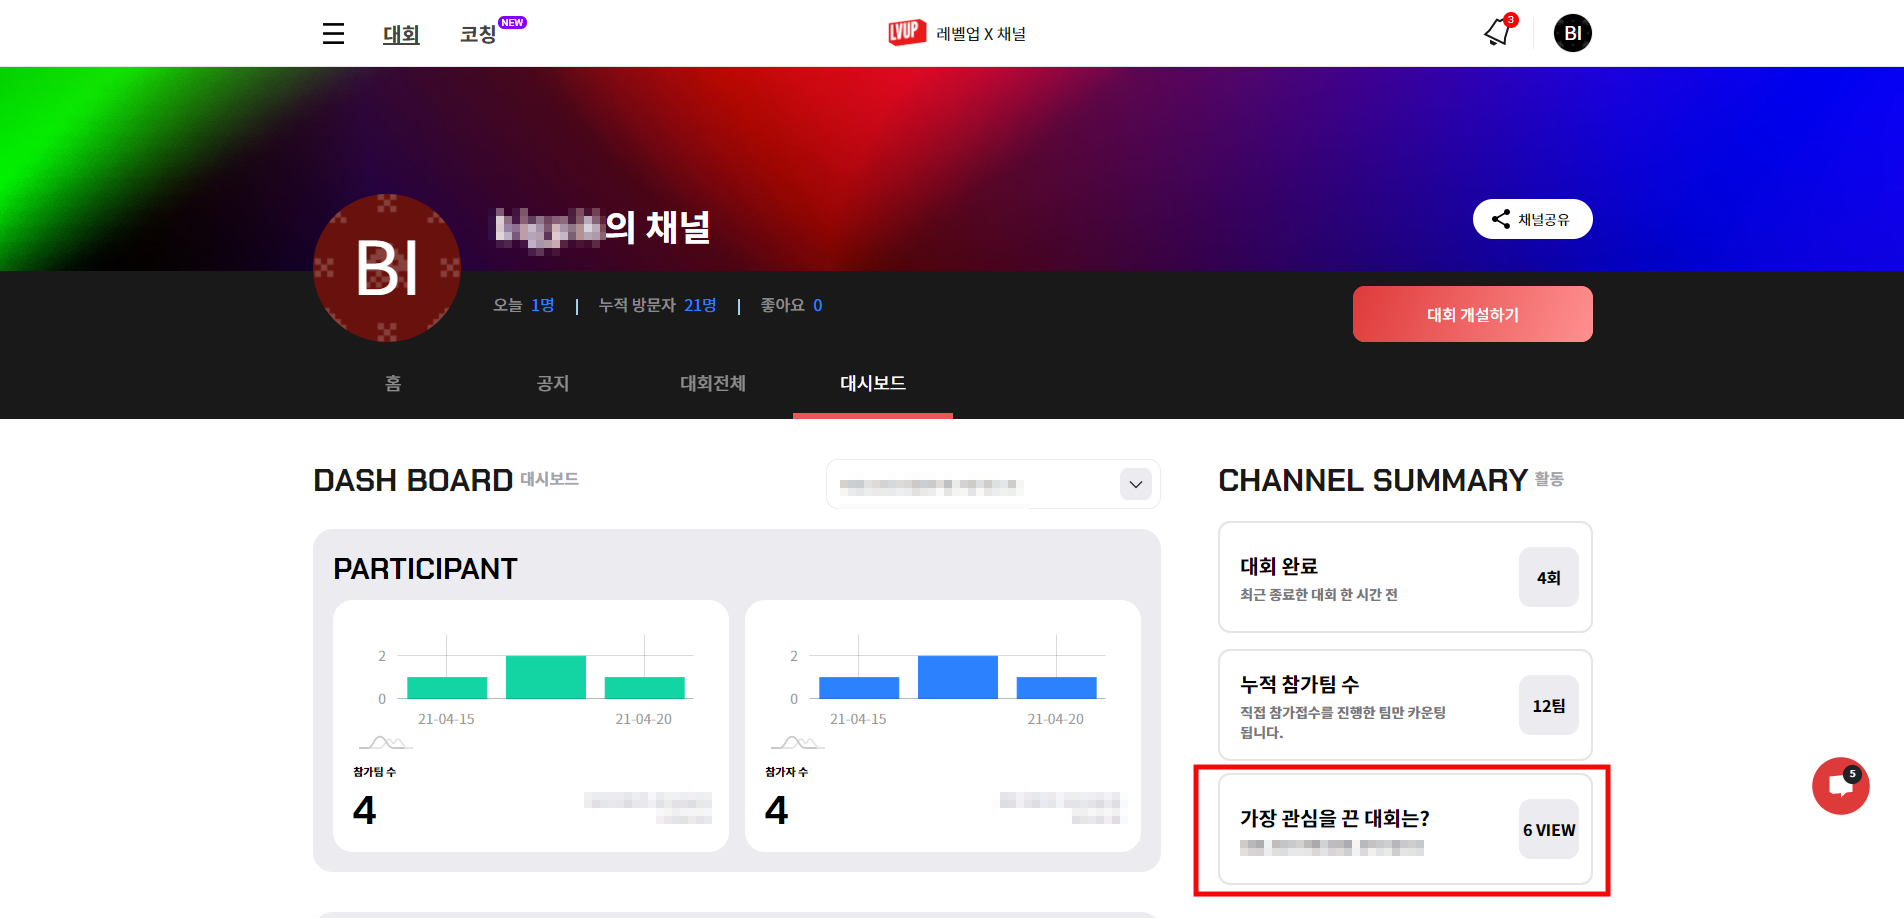Click trend line icon under 참가팀 chart
Image resolution: width=1904 pixels, height=918 pixels.
[385, 742]
